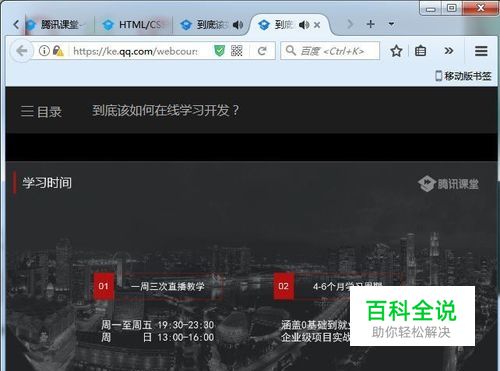This screenshot has height=371, width=500.
Task: Focus the 百度 search box
Action: 330,51
